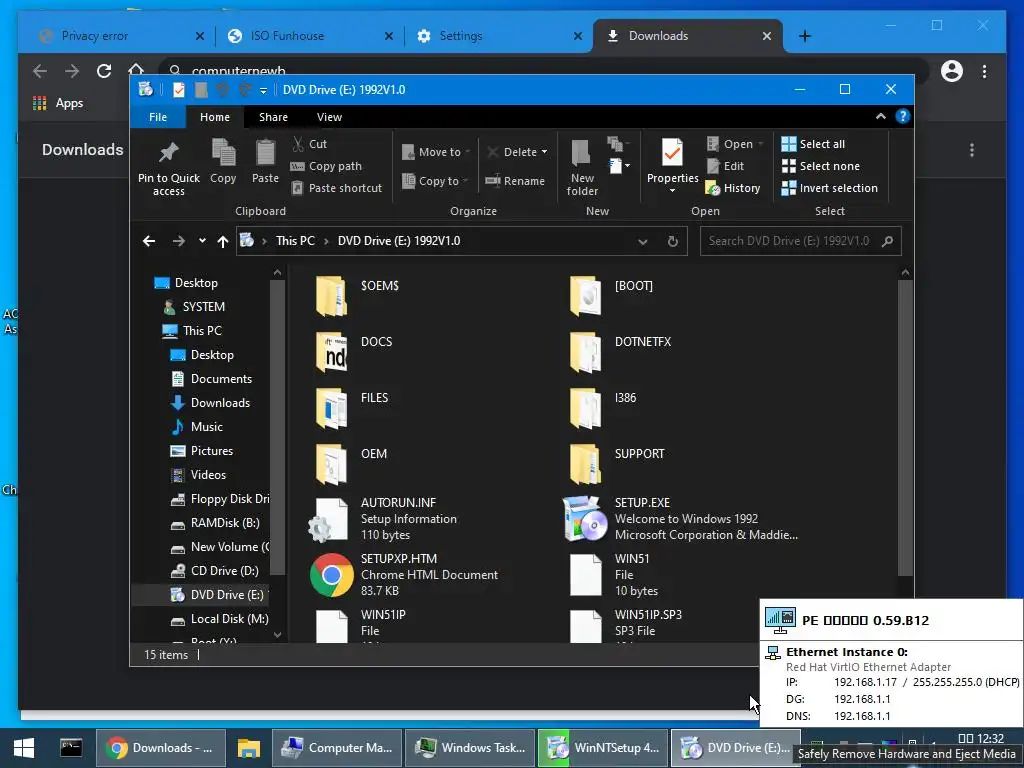This screenshot has height=768, width=1024.
Task: Click Select none in the ribbon
Action: click(821, 166)
